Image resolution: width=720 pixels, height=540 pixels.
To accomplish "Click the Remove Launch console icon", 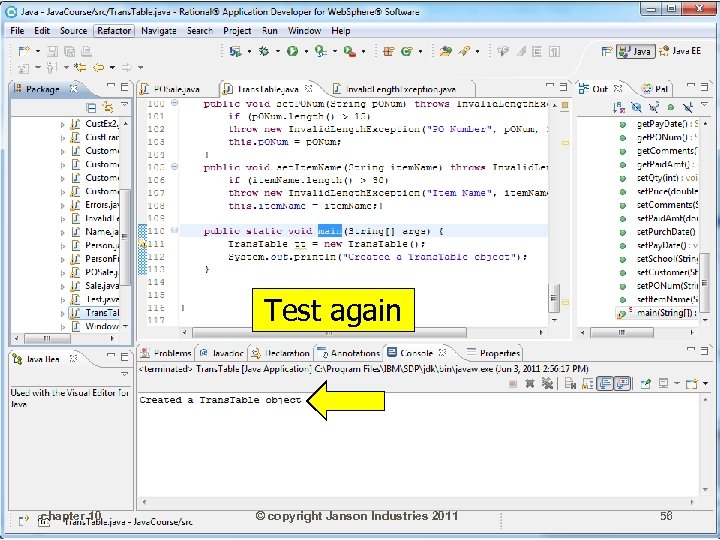I will (x=530, y=383).
